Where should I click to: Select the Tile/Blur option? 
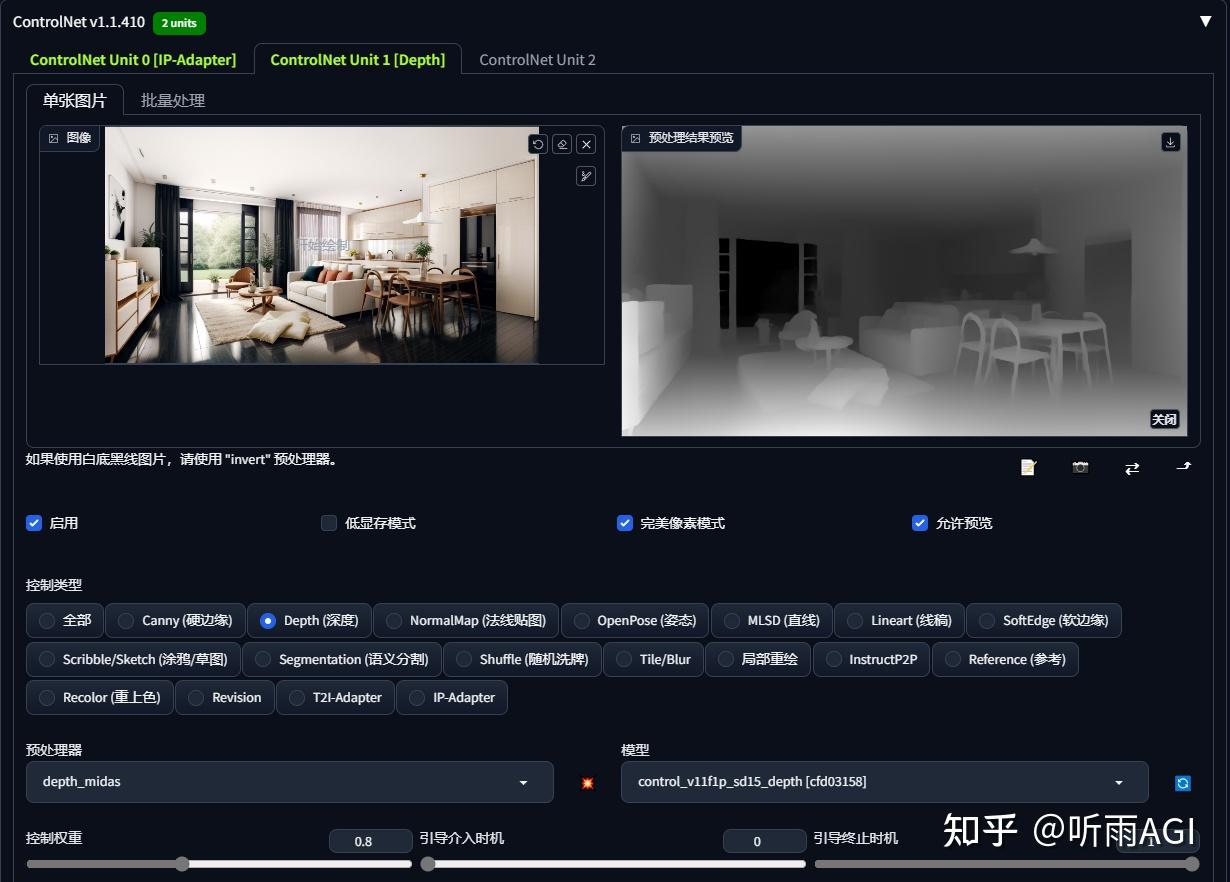(653, 659)
